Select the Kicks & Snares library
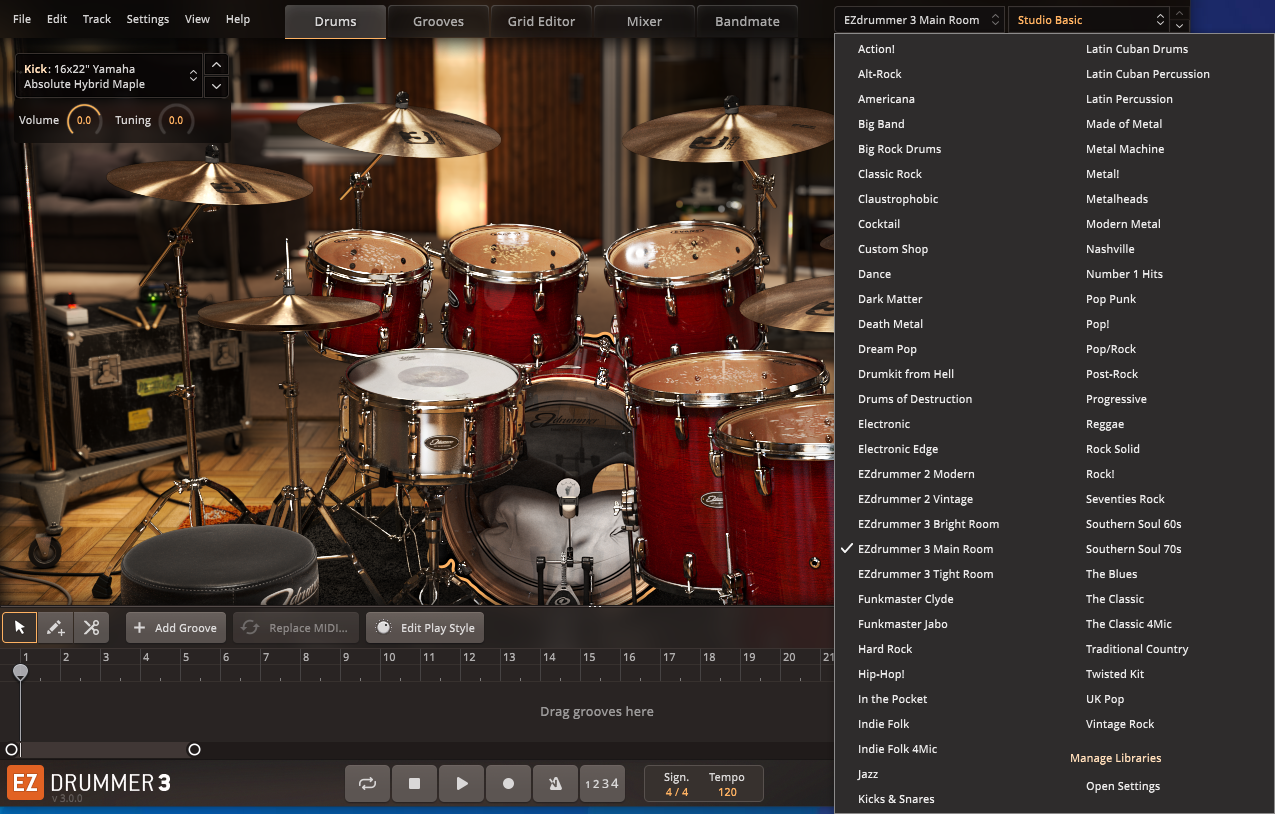Image resolution: width=1275 pixels, height=814 pixels. [x=896, y=799]
